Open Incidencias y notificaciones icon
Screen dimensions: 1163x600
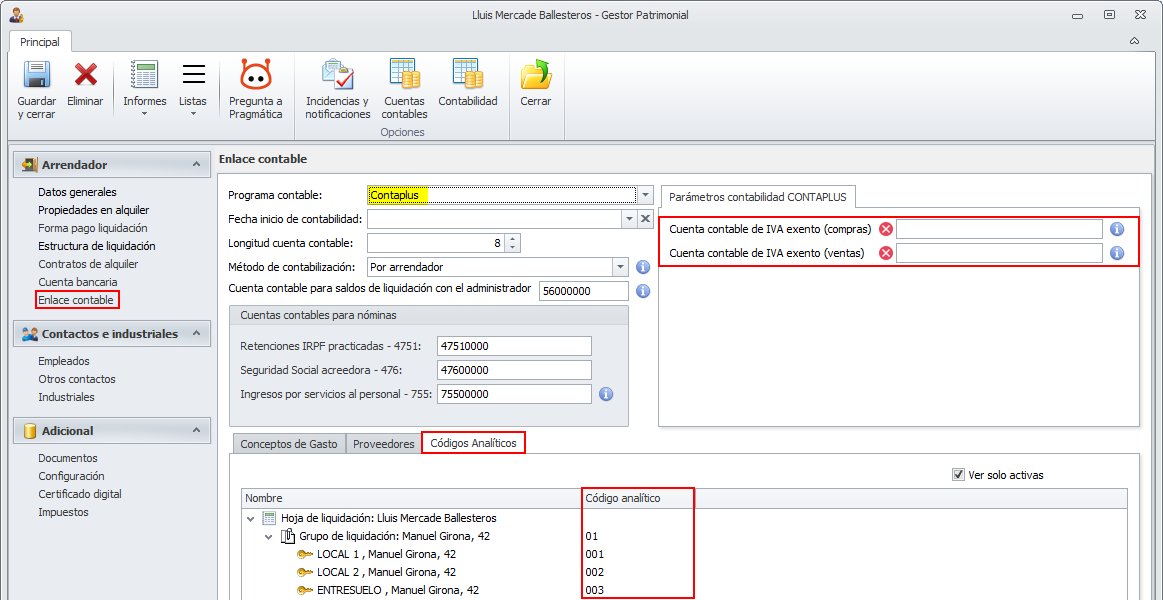pyautogui.click(x=337, y=75)
